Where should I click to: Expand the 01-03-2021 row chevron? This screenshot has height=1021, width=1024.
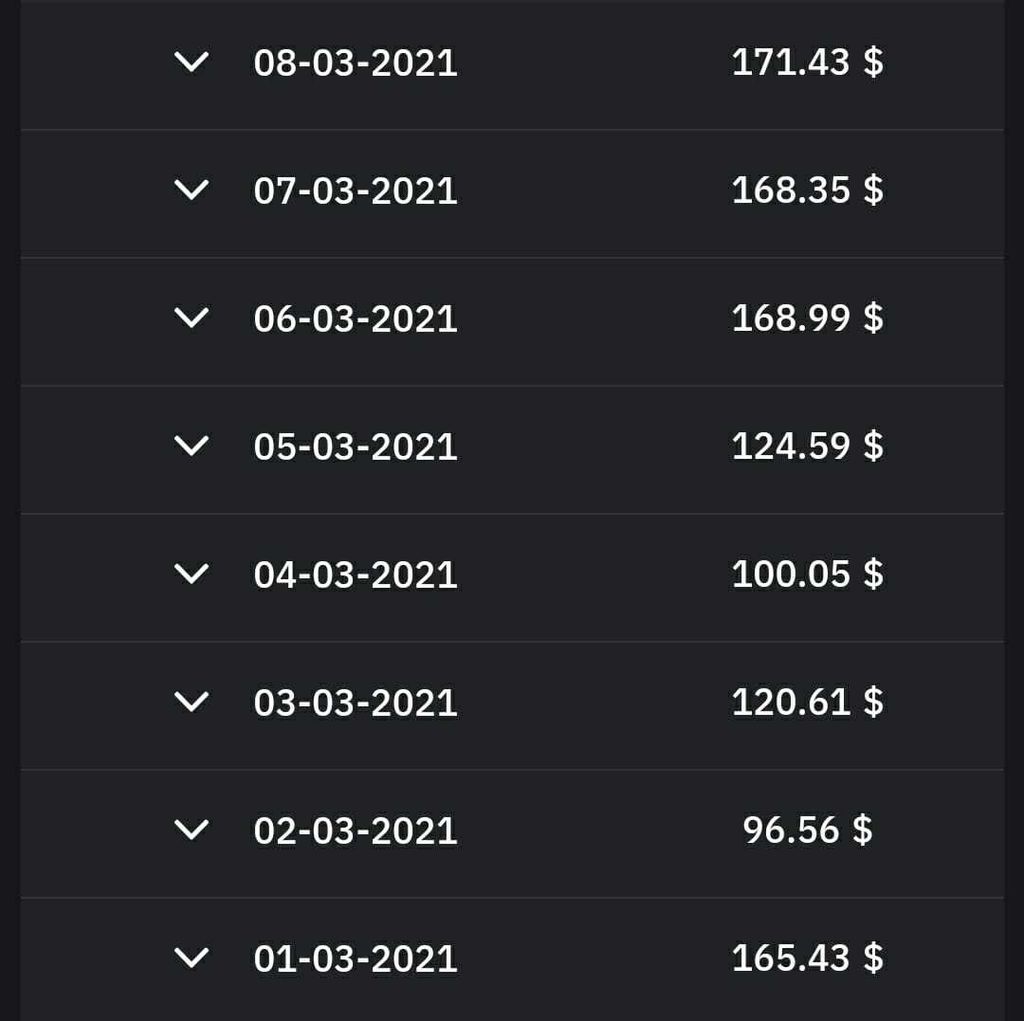pyautogui.click(x=191, y=958)
